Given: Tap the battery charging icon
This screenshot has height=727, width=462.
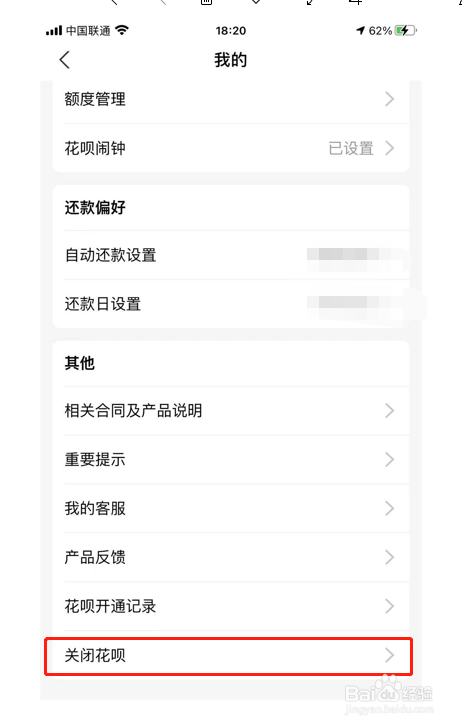Looking at the screenshot, I should click(x=404, y=31).
